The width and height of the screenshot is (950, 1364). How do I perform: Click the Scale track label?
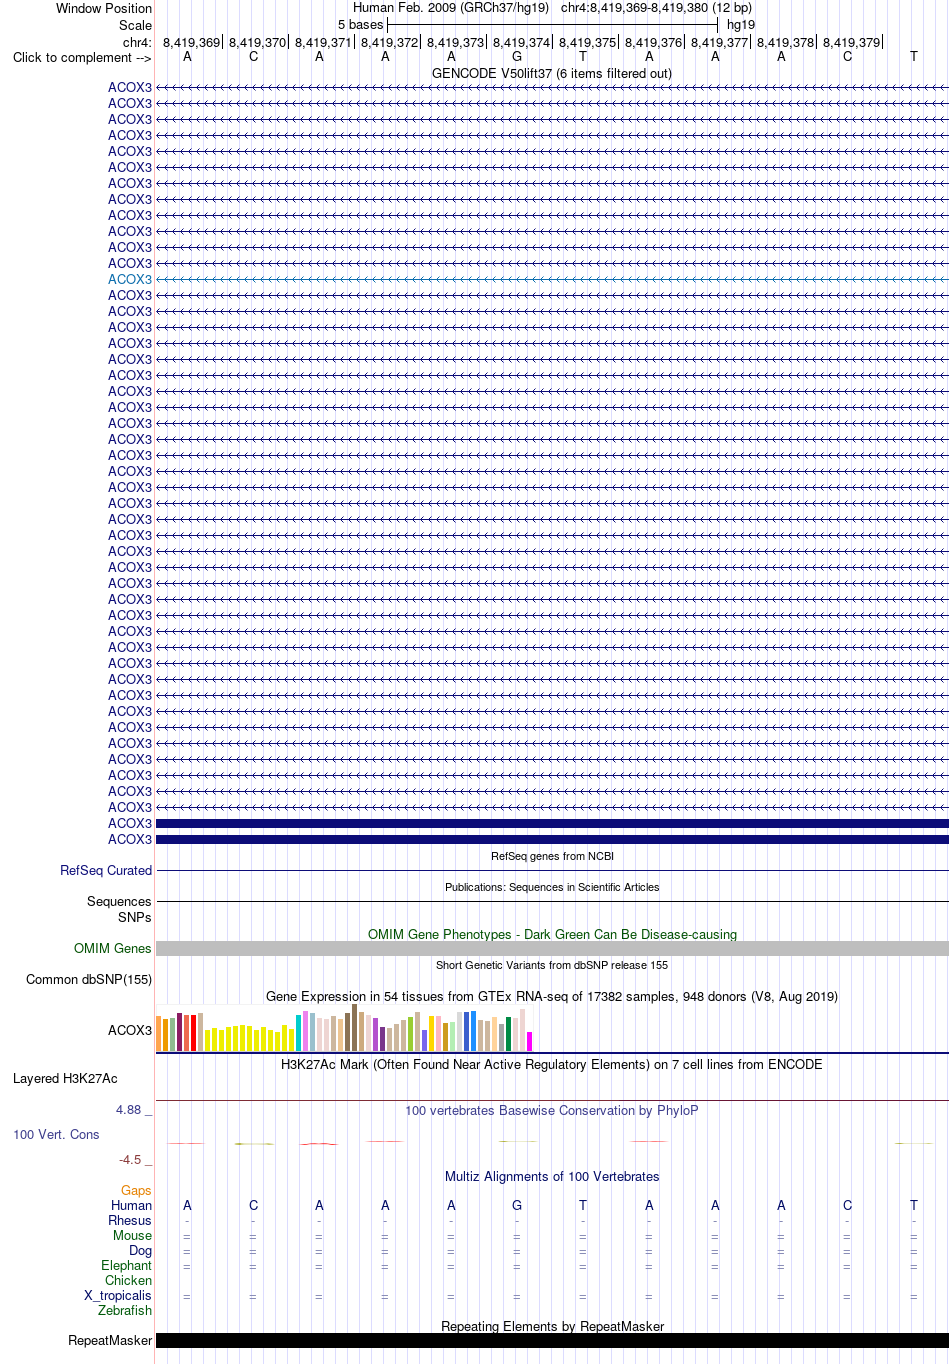135,26
